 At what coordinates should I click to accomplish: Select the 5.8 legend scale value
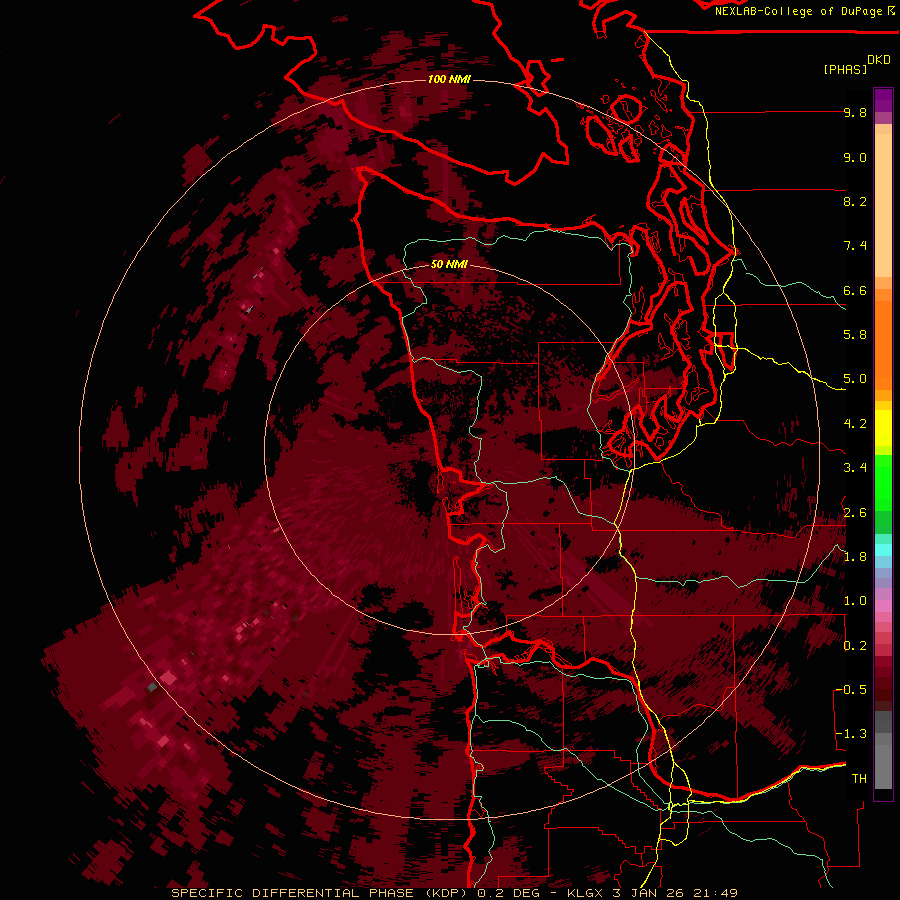[x=855, y=334]
